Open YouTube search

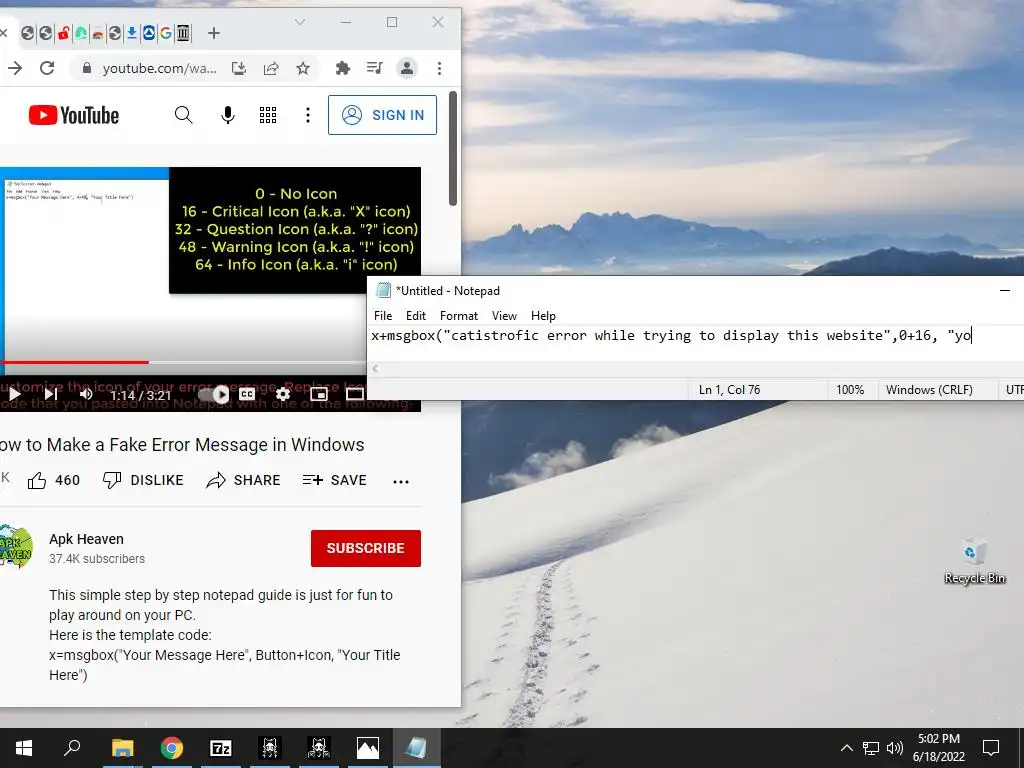click(184, 115)
